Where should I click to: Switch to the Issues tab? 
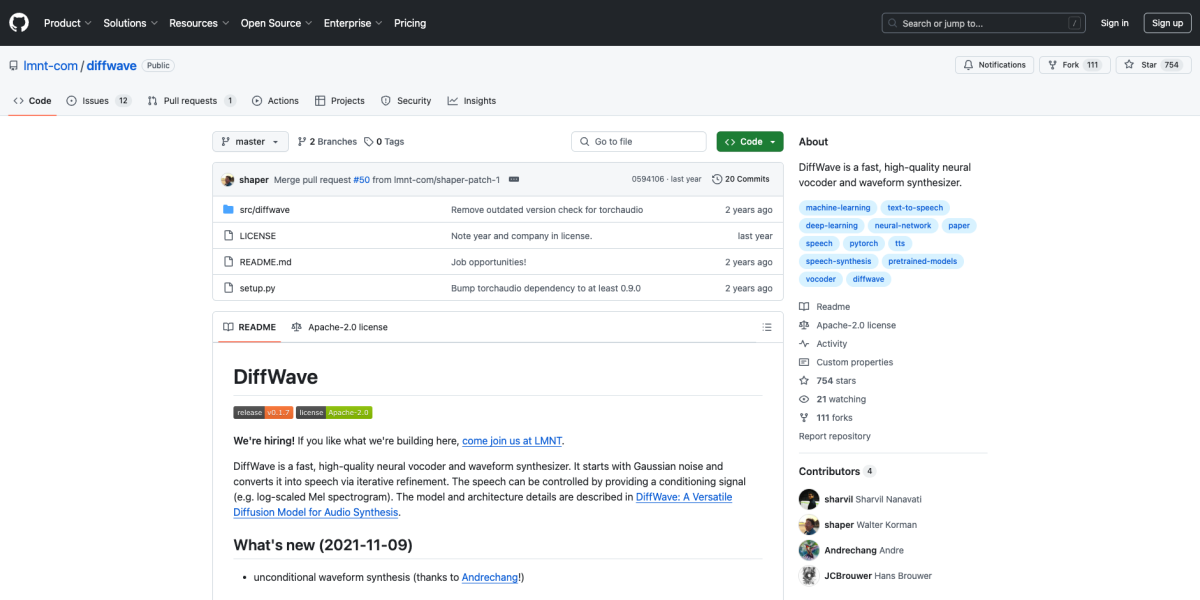(x=98, y=101)
